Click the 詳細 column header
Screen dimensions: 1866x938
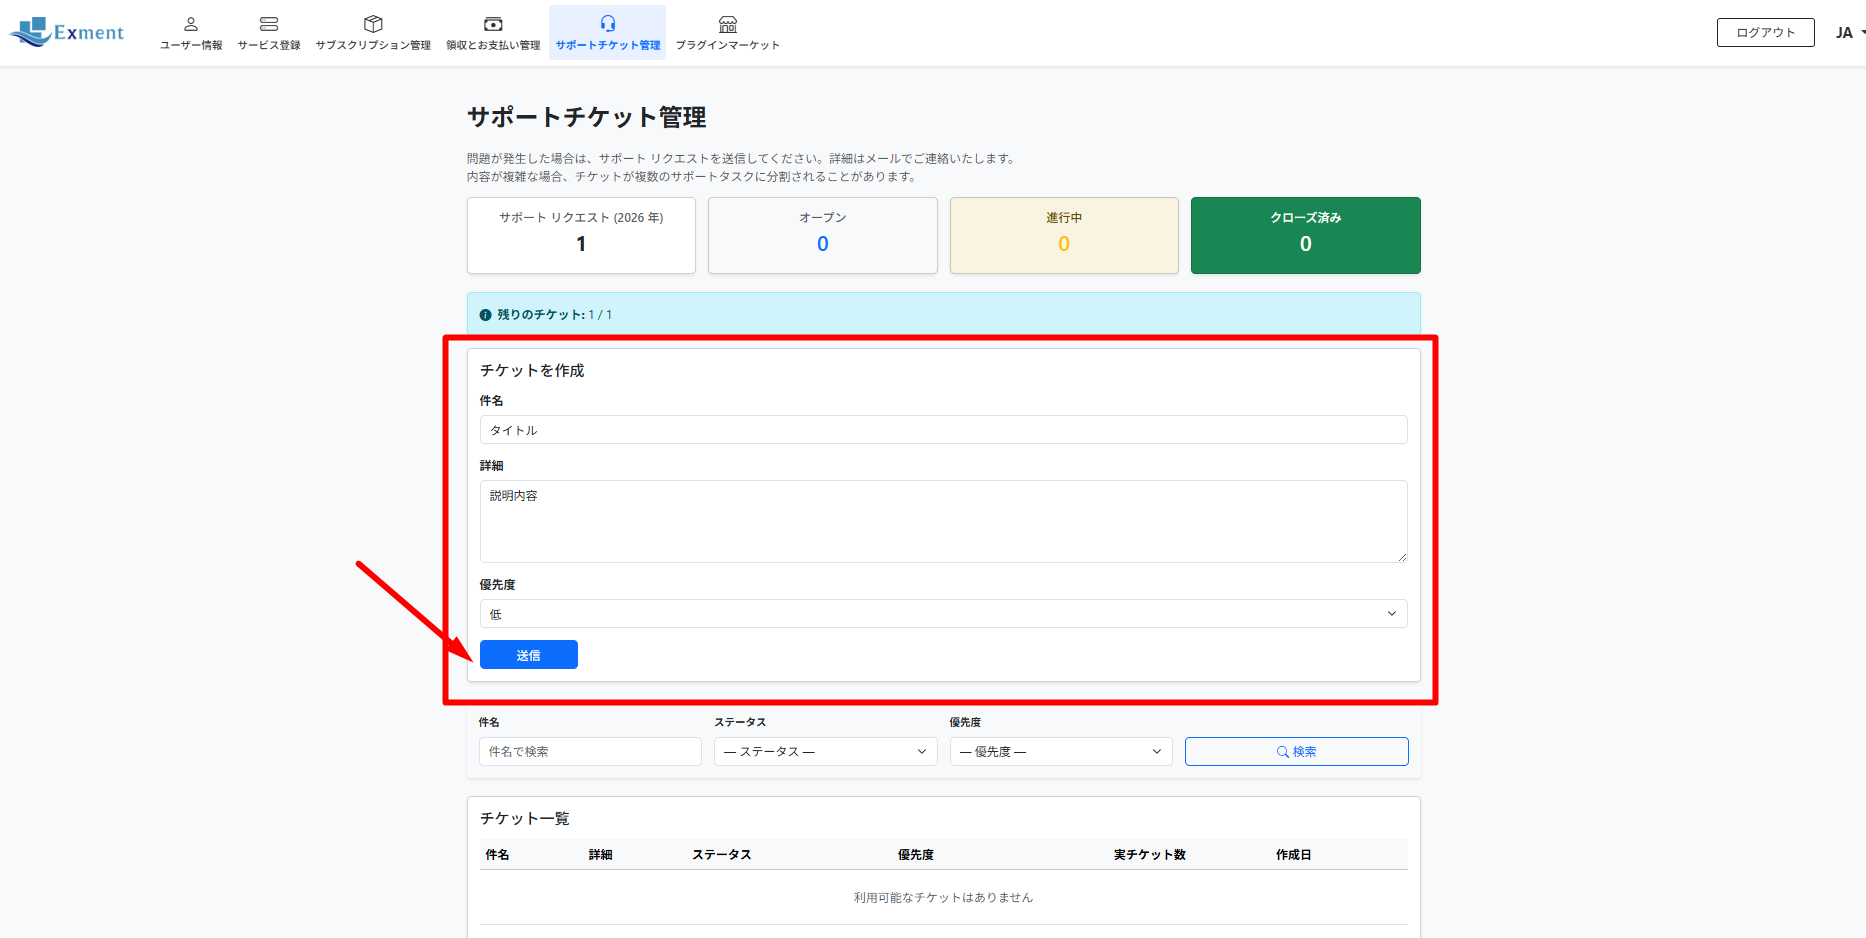pyautogui.click(x=600, y=855)
